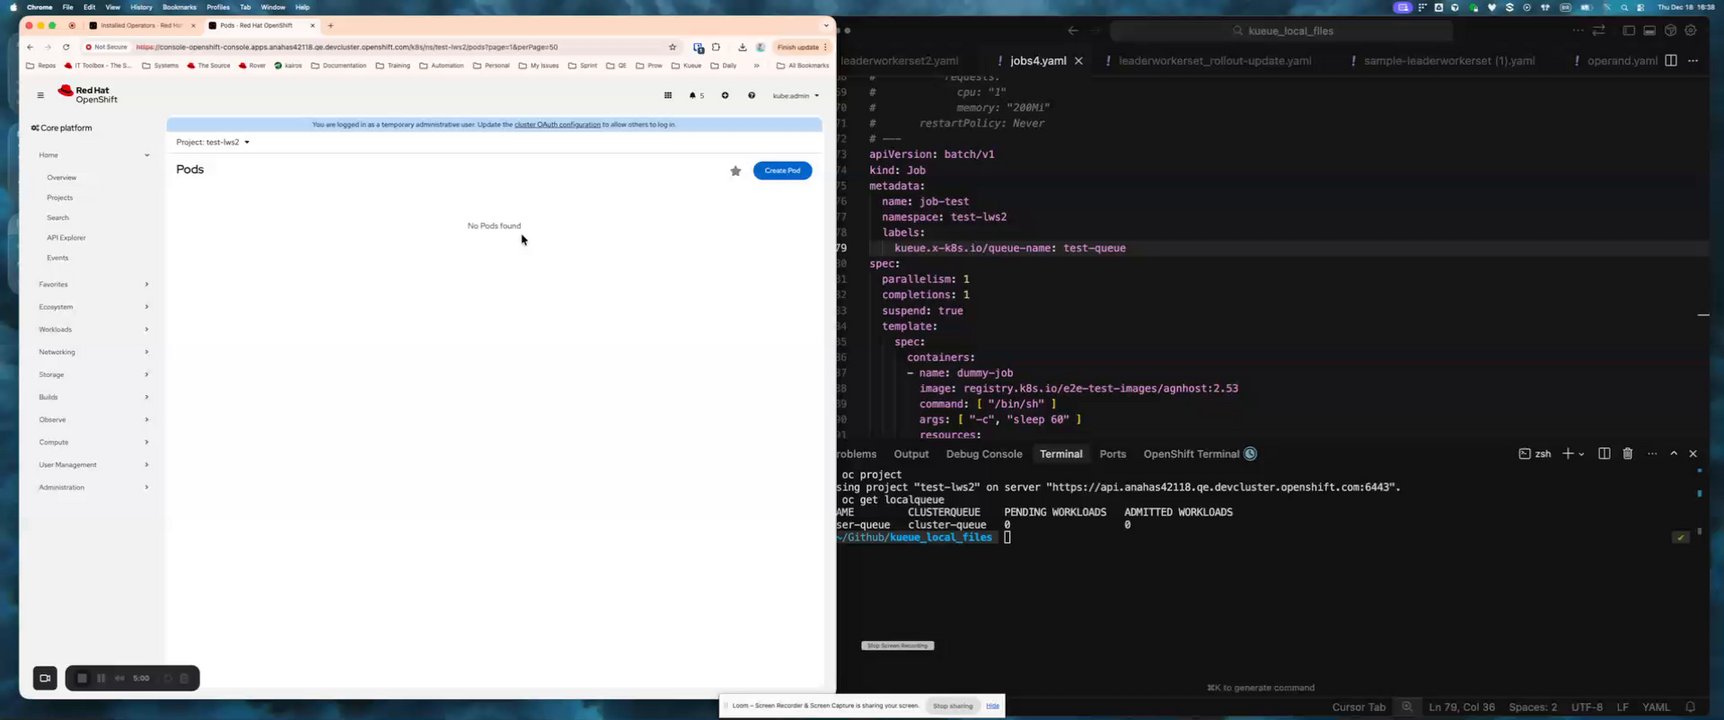1724x720 pixels.
Task: Follow the cluster OAuth configuration link
Action: point(557,125)
